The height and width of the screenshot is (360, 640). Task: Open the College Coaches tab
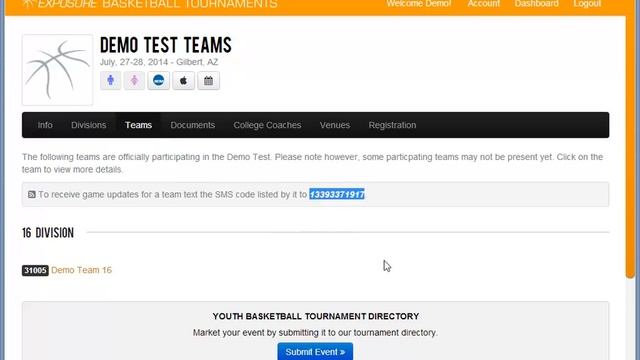267,125
